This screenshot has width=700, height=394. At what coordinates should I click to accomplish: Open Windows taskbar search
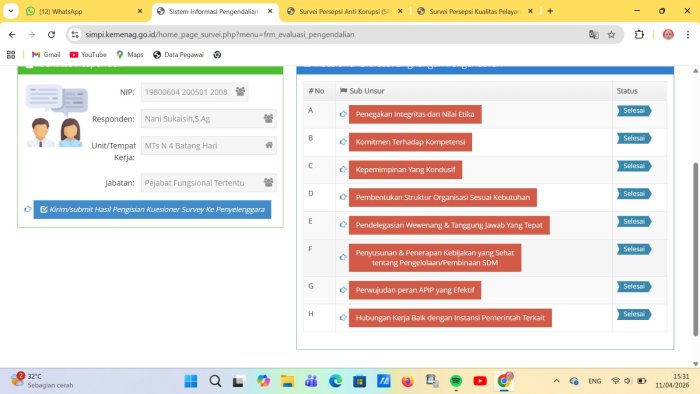[215, 381]
